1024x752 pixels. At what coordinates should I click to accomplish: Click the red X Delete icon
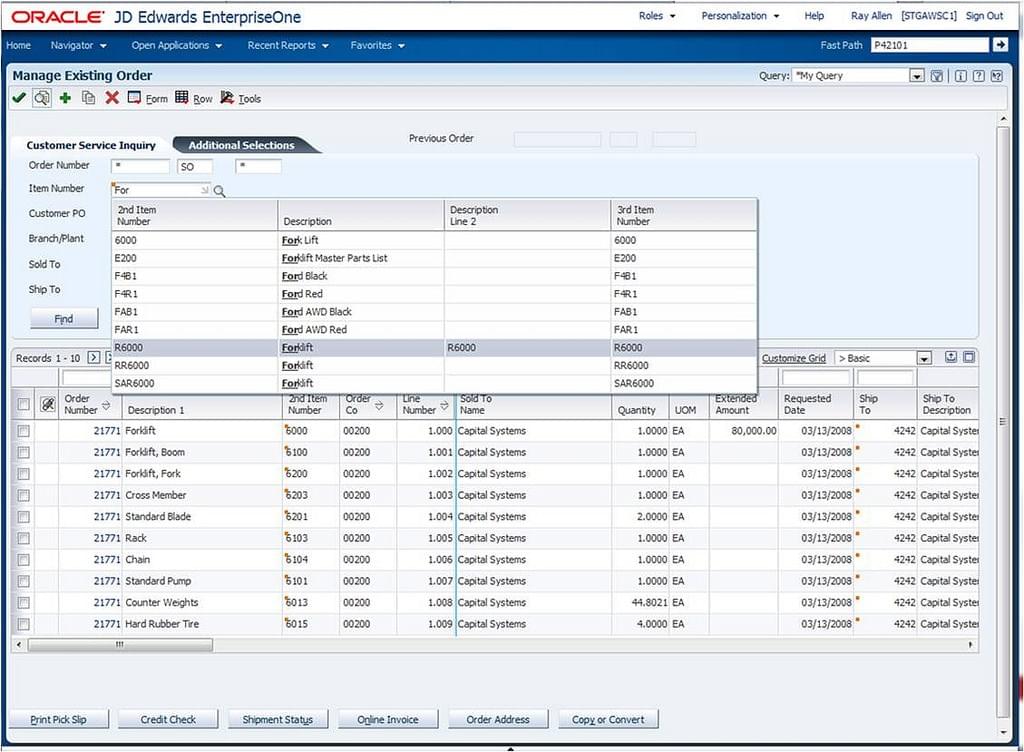pos(112,98)
